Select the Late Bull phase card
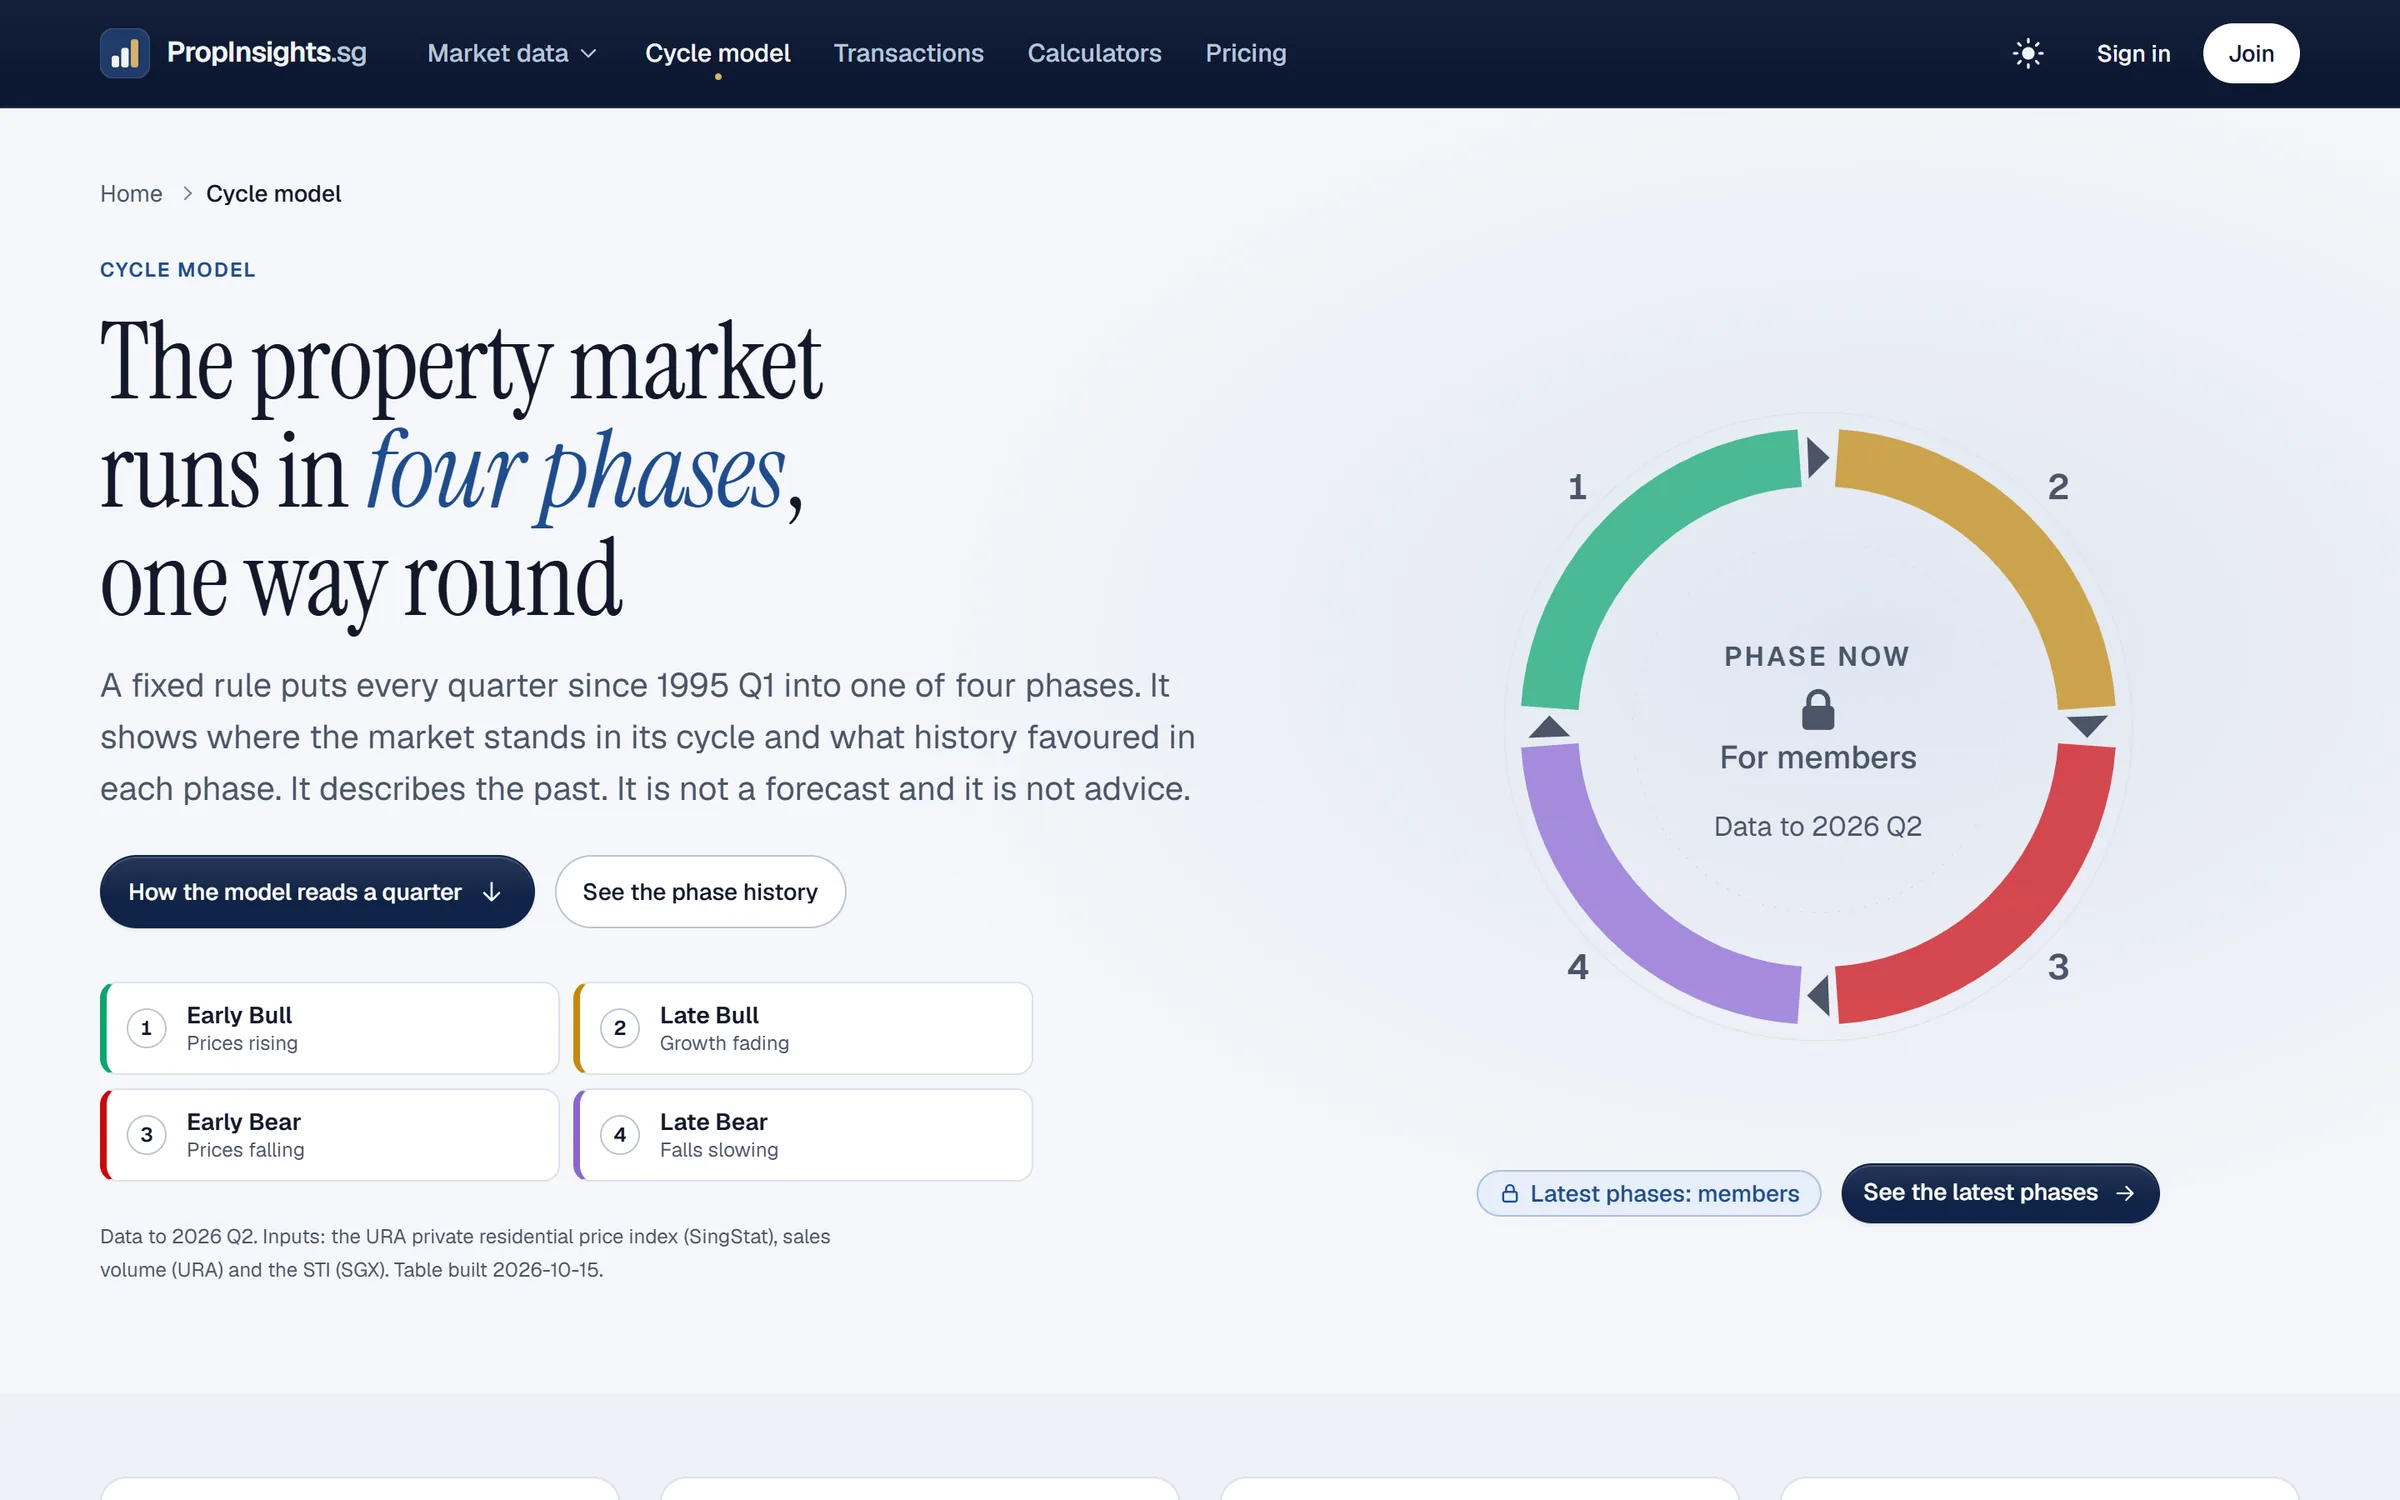2400x1500 pixels. 802,1028
